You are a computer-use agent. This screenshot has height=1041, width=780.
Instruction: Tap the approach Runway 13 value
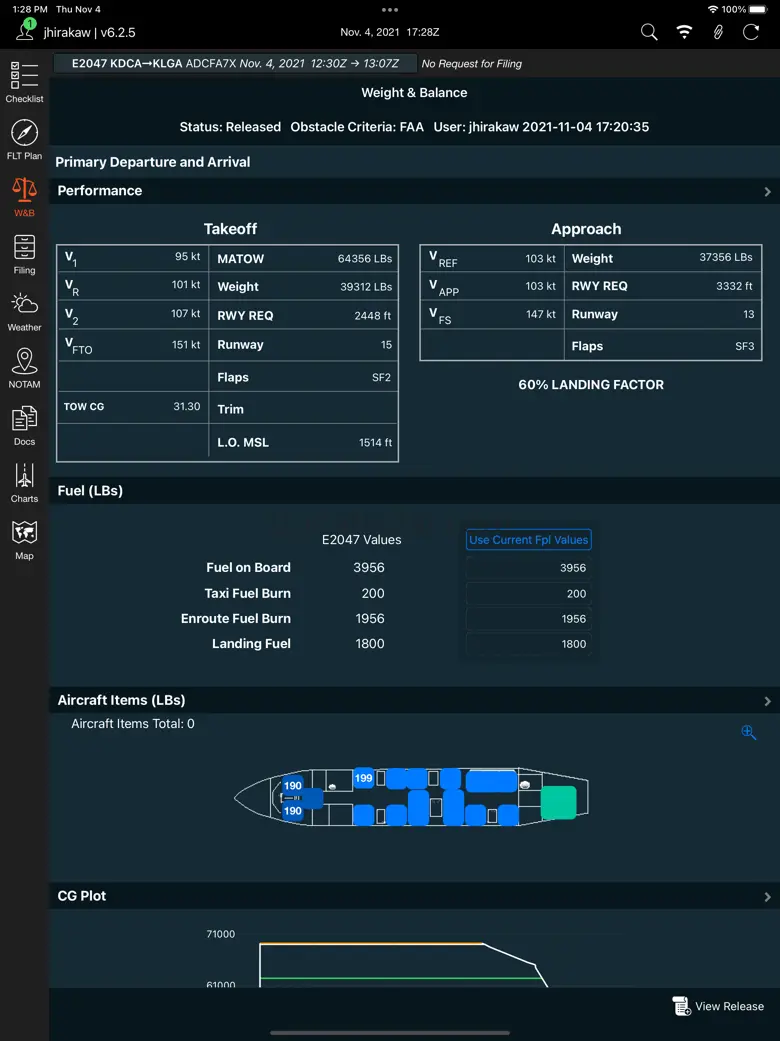(x=749, y=315)
